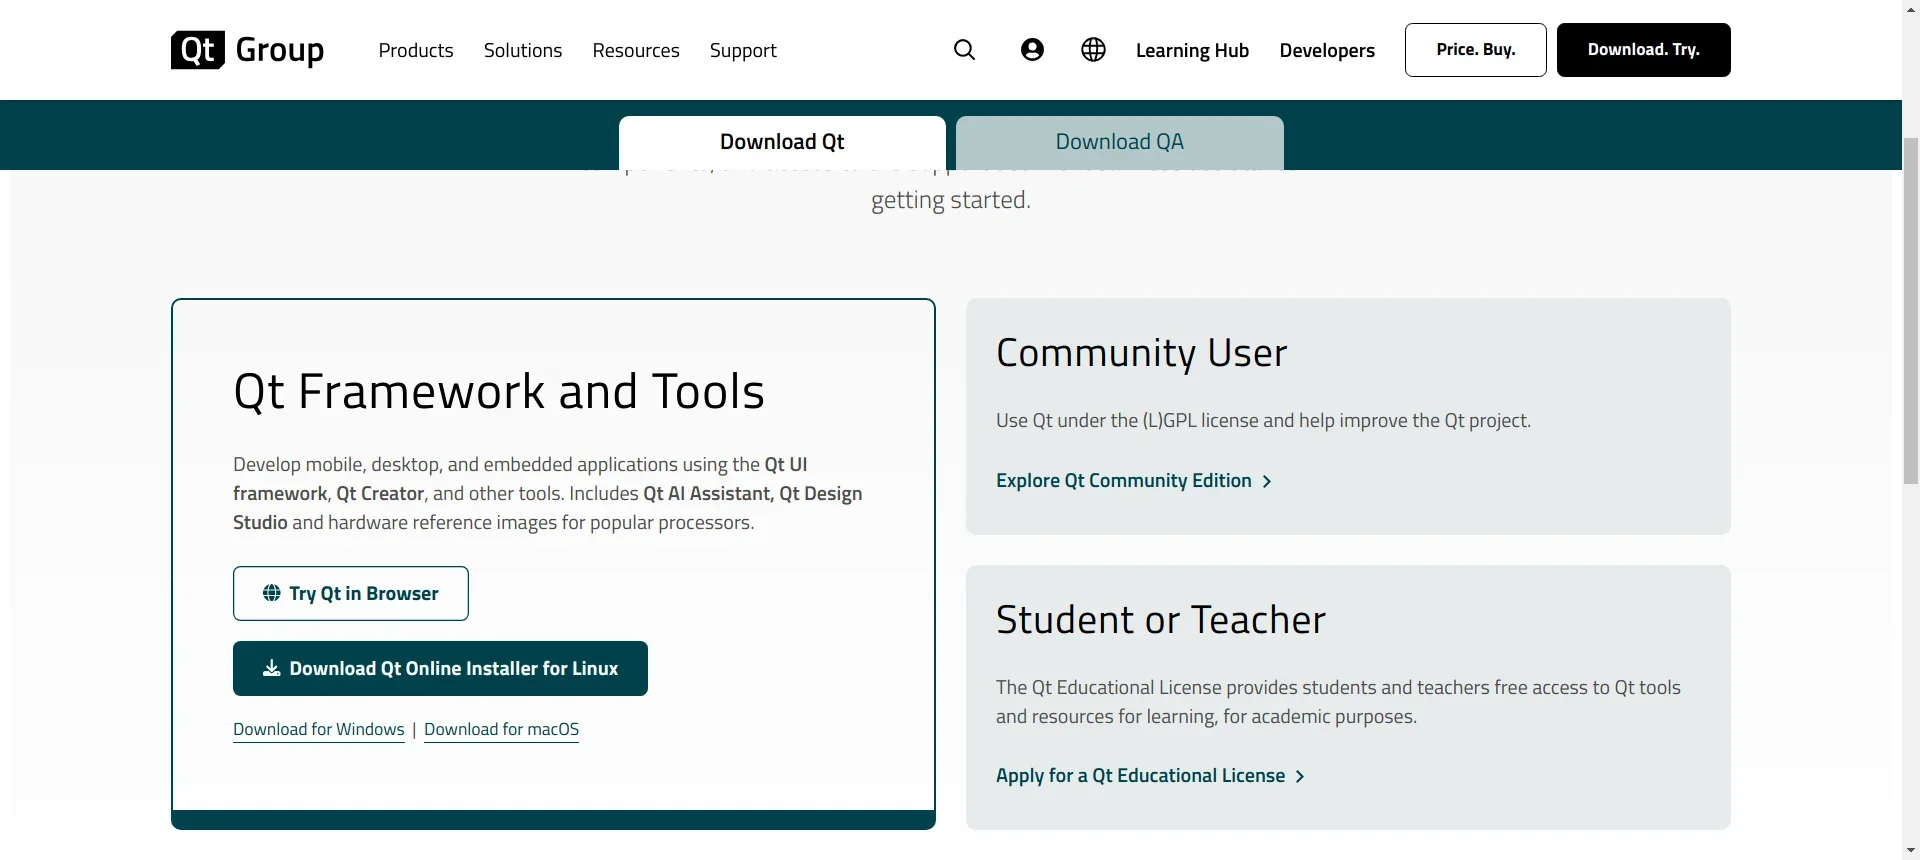The width and height of the screenshot is (1920, 860).
Task: Open the Learning Hub link
Action: tap(1192, 50)
